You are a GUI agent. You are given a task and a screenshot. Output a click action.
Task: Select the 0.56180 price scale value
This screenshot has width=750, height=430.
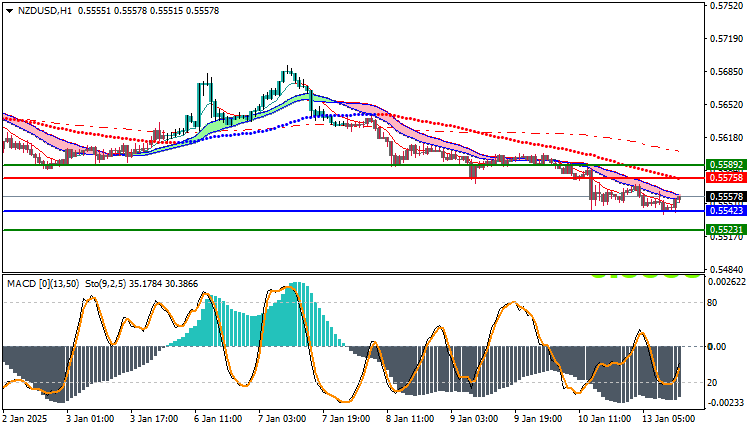click(727, 138)
